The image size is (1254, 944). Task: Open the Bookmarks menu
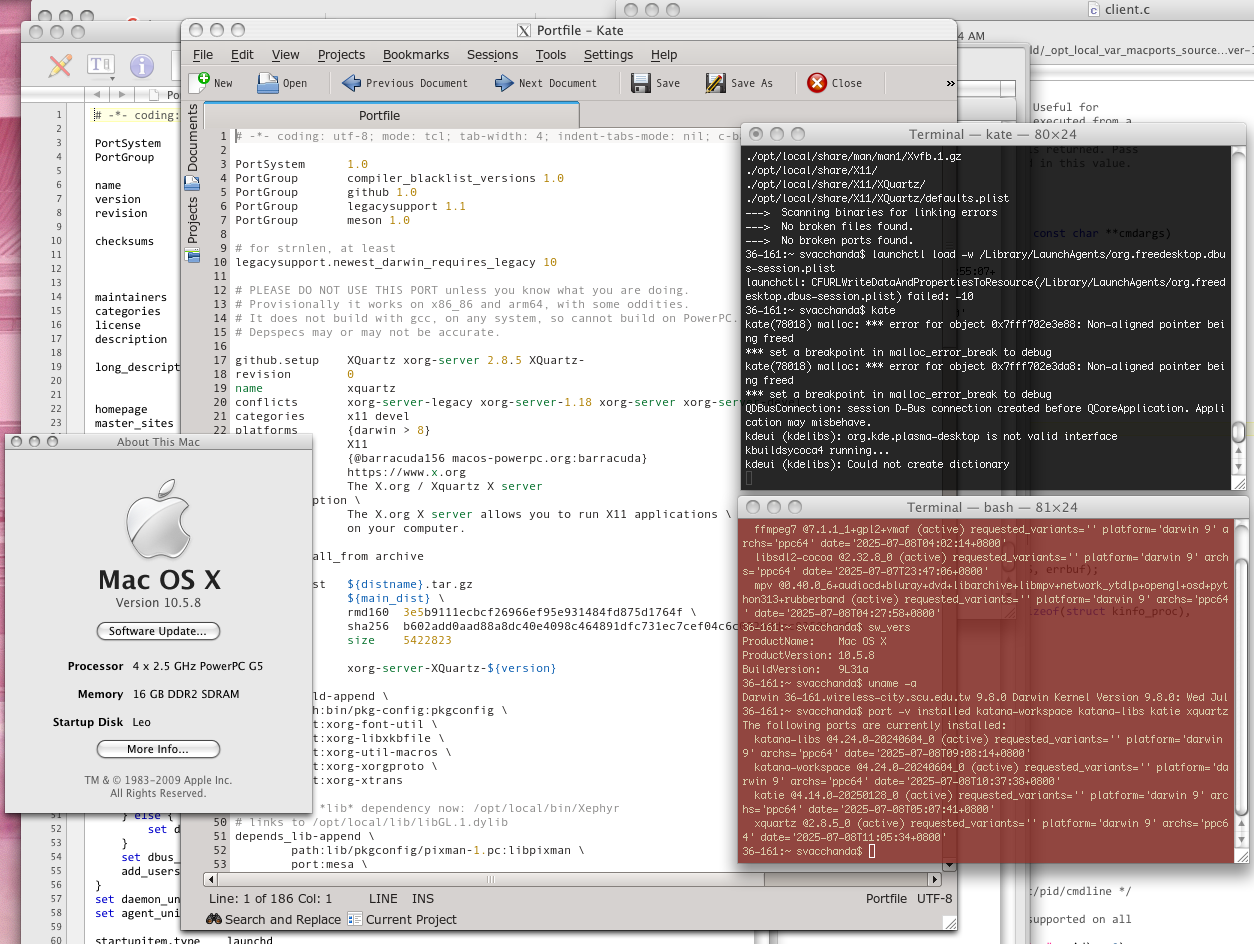(416, 55)
